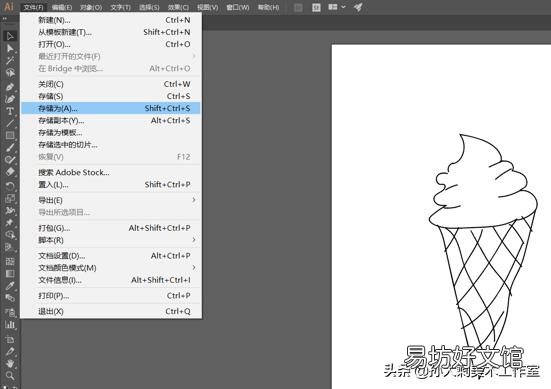The image size is (551, 389).
Task: Click the Illustrator Ai logo
Action: click(8, 7)
